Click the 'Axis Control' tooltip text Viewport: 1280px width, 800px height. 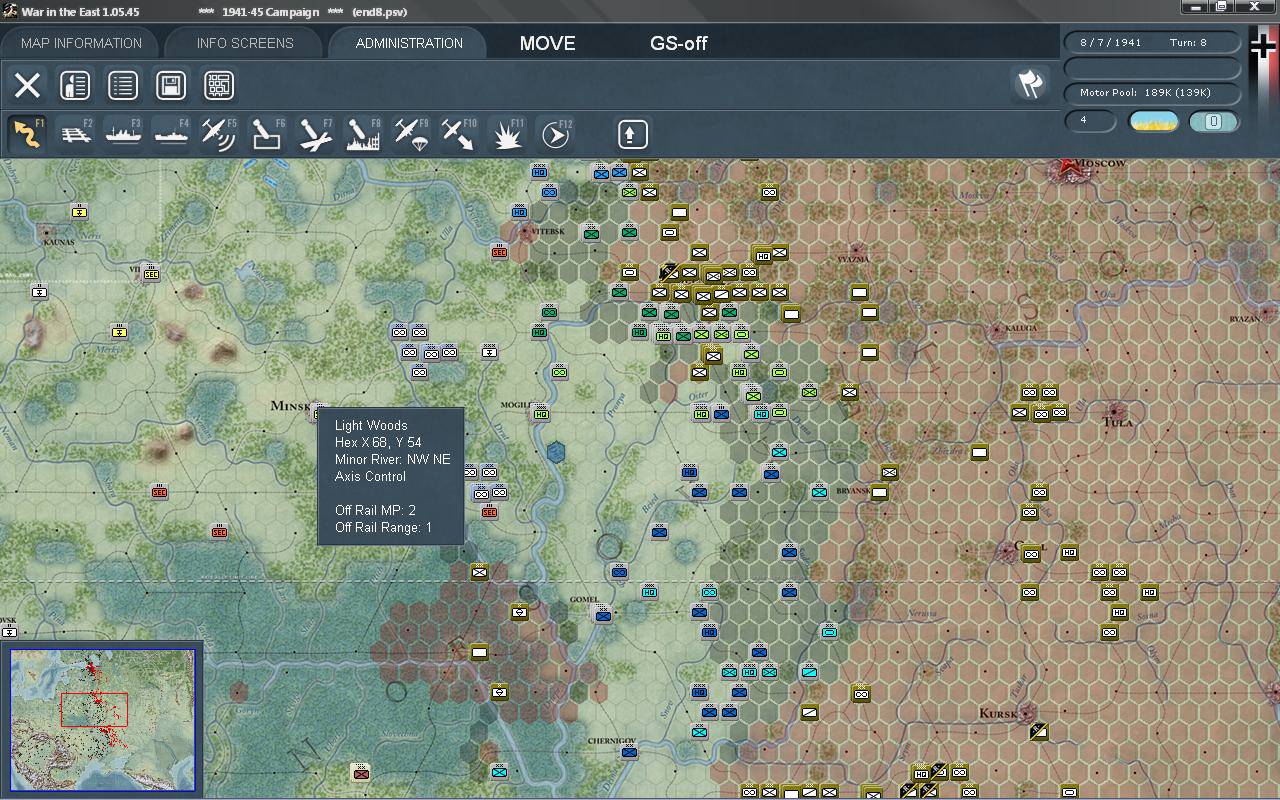pos(371,477)
